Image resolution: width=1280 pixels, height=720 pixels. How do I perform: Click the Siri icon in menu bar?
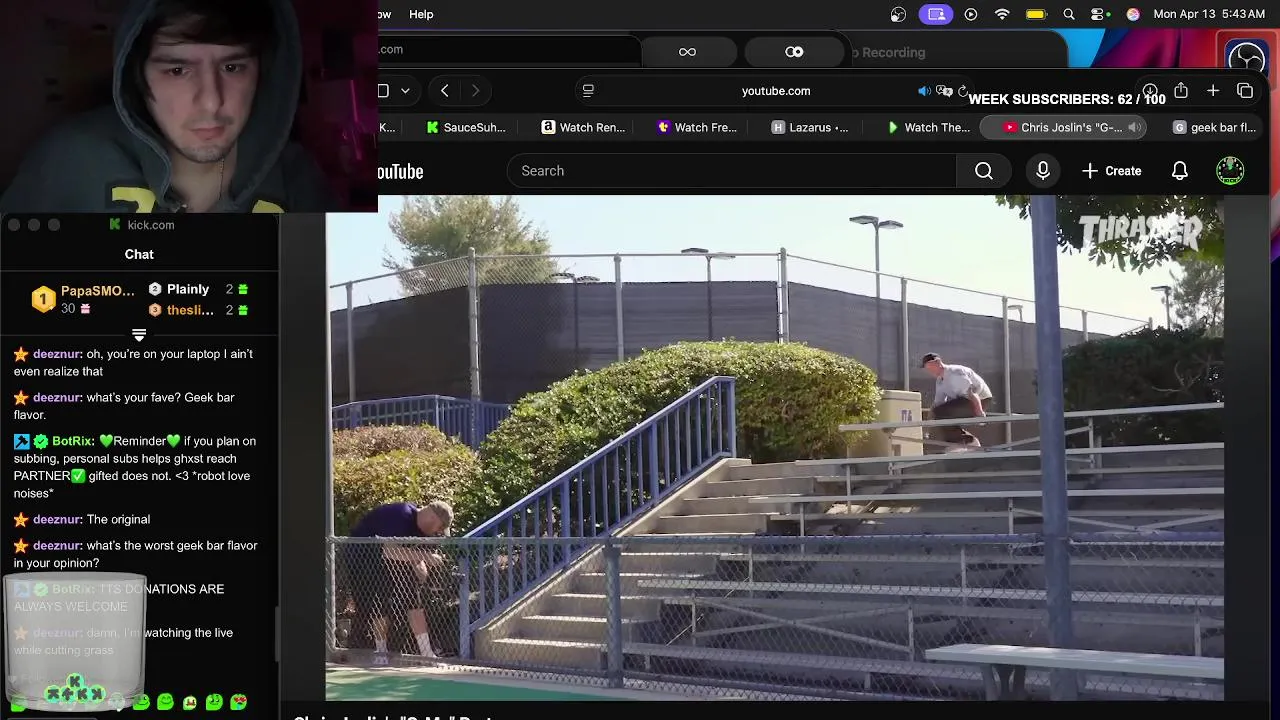click(1133, 14)
